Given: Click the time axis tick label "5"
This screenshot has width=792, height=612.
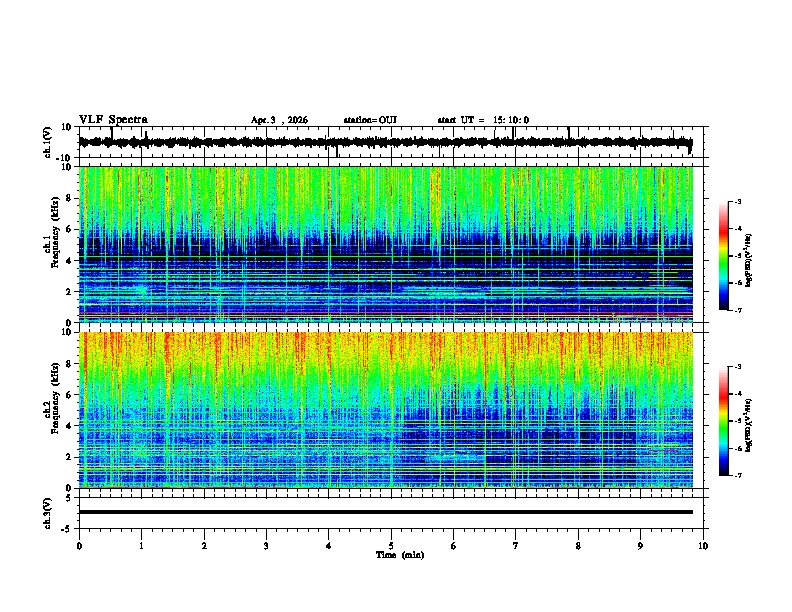Looking at the screenshot, I should point(391,546).
